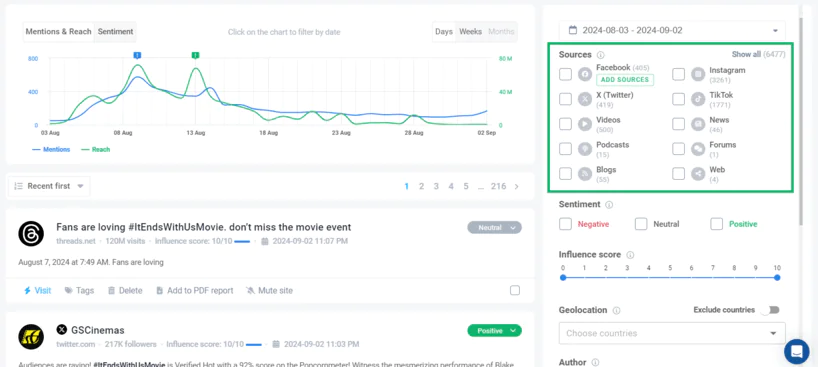
Task: Click the Influence score slider right handle
Action: (x=777, y=278)
